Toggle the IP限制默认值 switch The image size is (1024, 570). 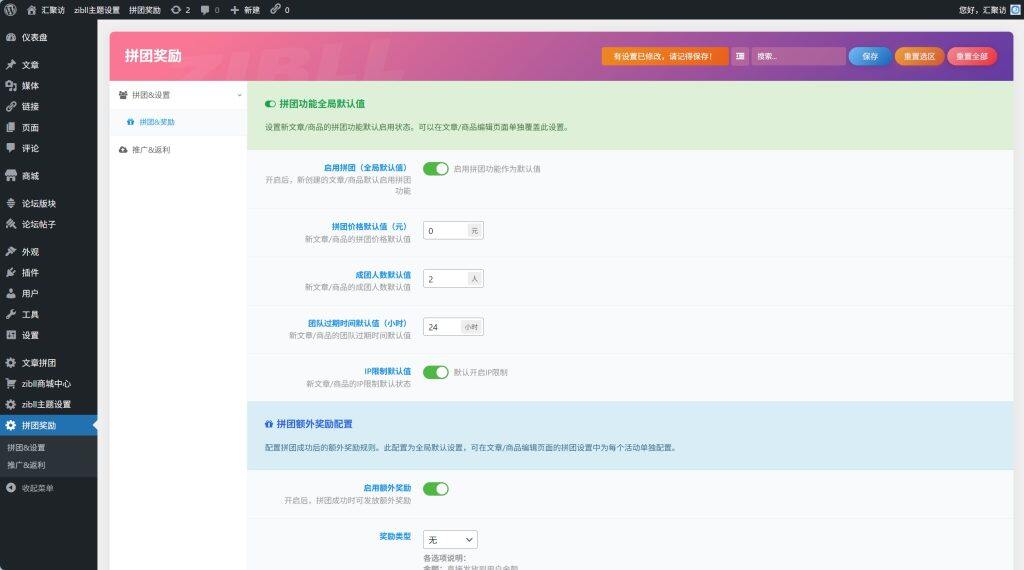tap(436, 372)
